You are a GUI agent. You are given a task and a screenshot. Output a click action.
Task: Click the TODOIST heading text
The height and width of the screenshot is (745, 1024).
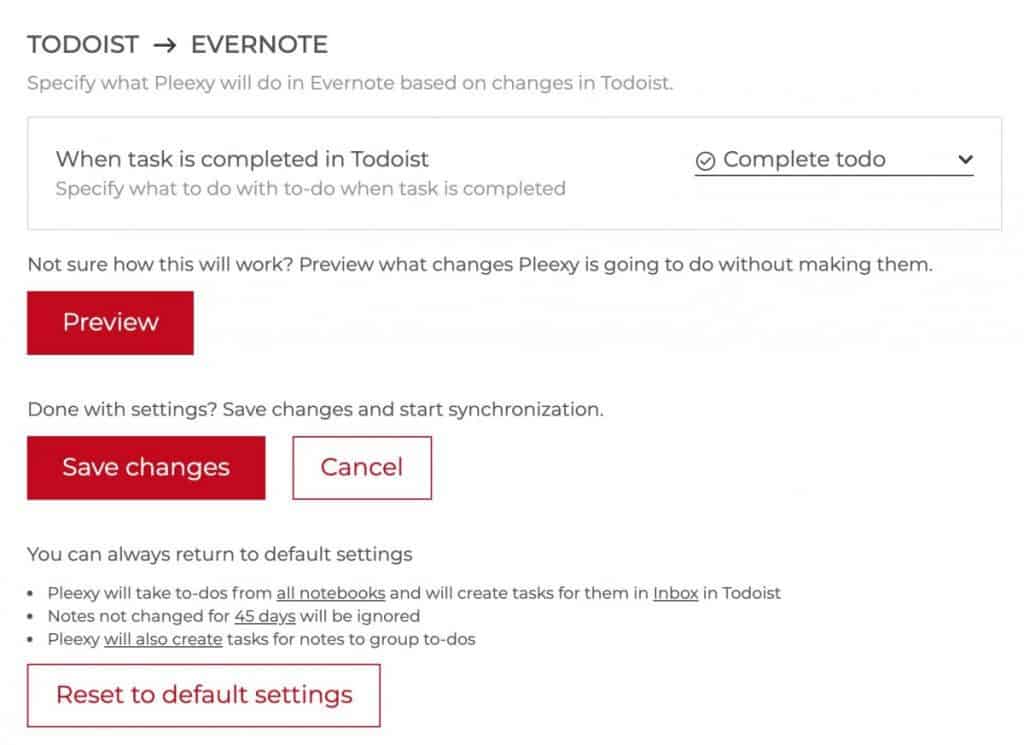pos(83,44)
